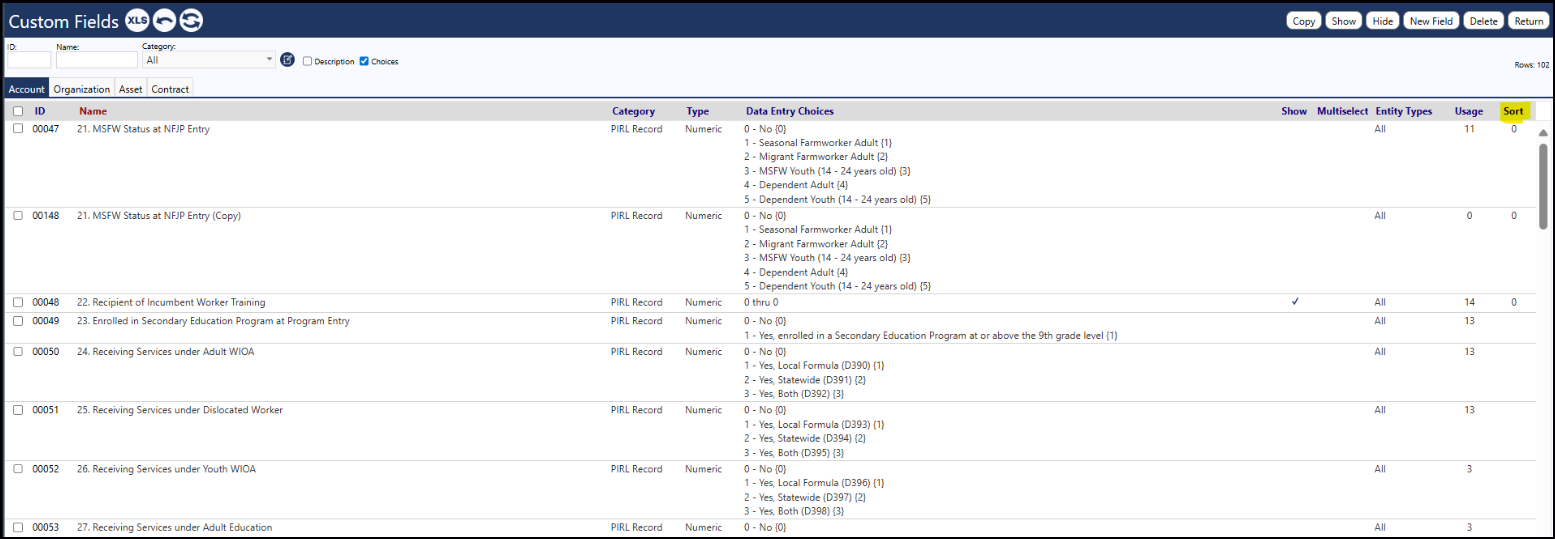Mark the checkbox for row 00050
Image resolution: width=1555 pixels, height=539 pixels.
(18, 351)
